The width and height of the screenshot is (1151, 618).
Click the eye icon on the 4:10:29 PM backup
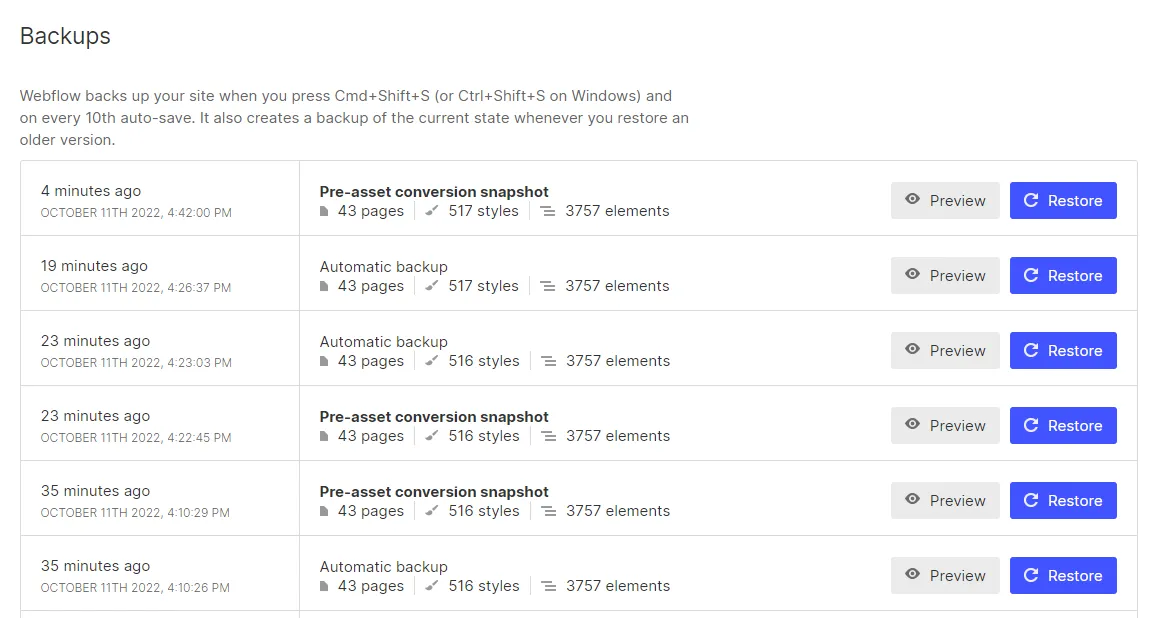coord(912,499)
